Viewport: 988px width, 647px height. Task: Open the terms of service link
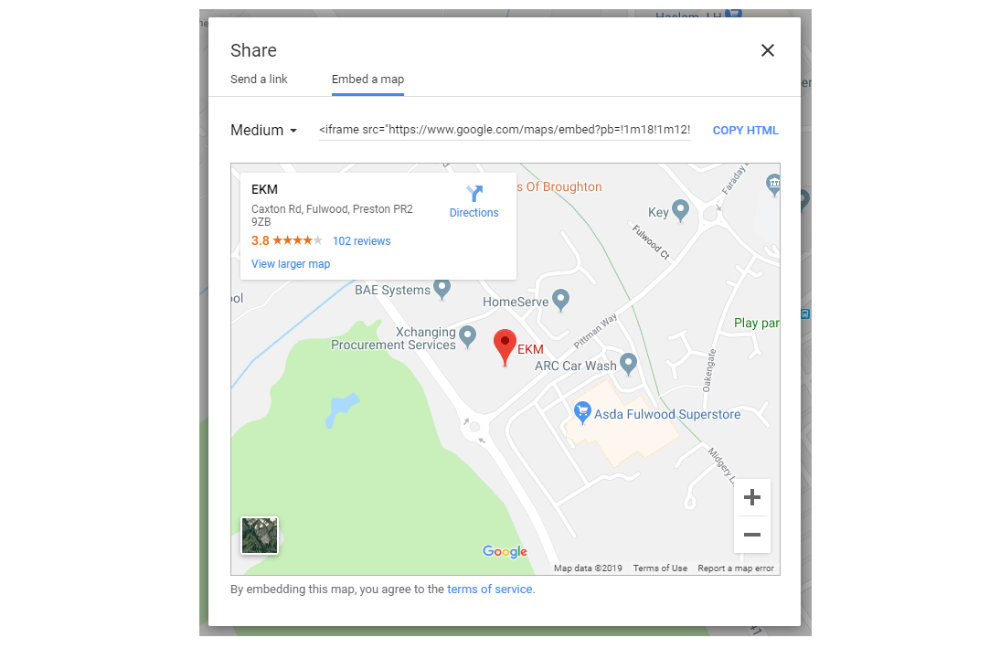490,589
